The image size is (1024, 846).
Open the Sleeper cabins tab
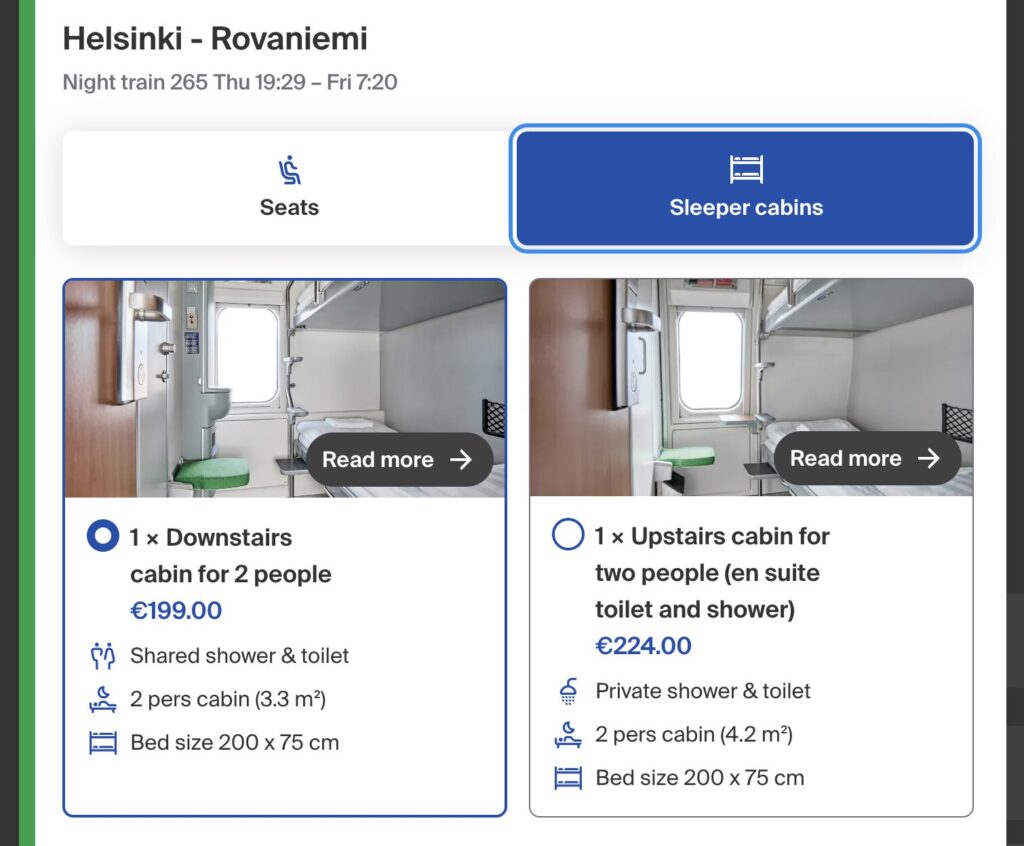coord(745,189)
